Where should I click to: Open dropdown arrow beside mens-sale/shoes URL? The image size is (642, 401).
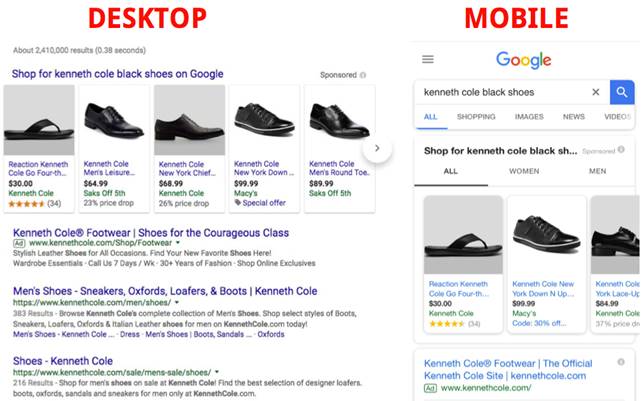click(x=218, y=371)
